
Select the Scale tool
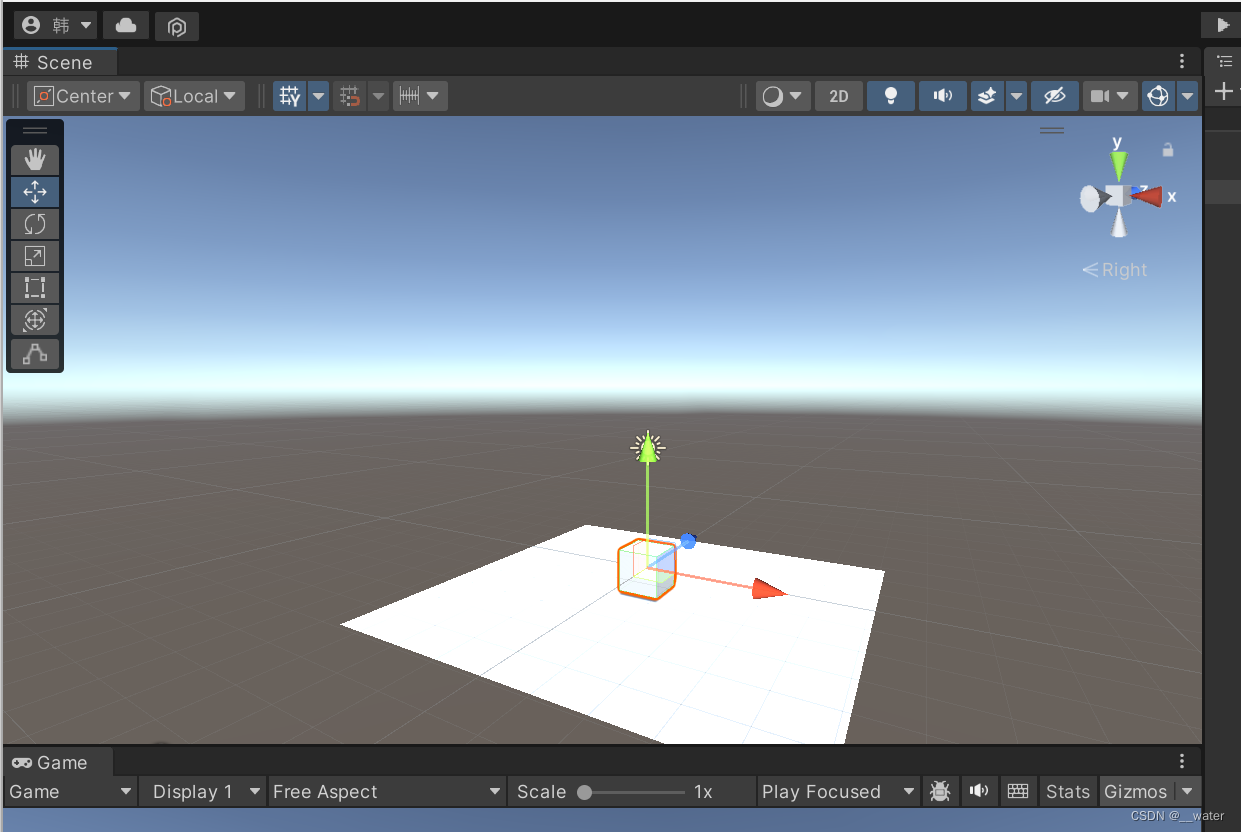[35, 255]
